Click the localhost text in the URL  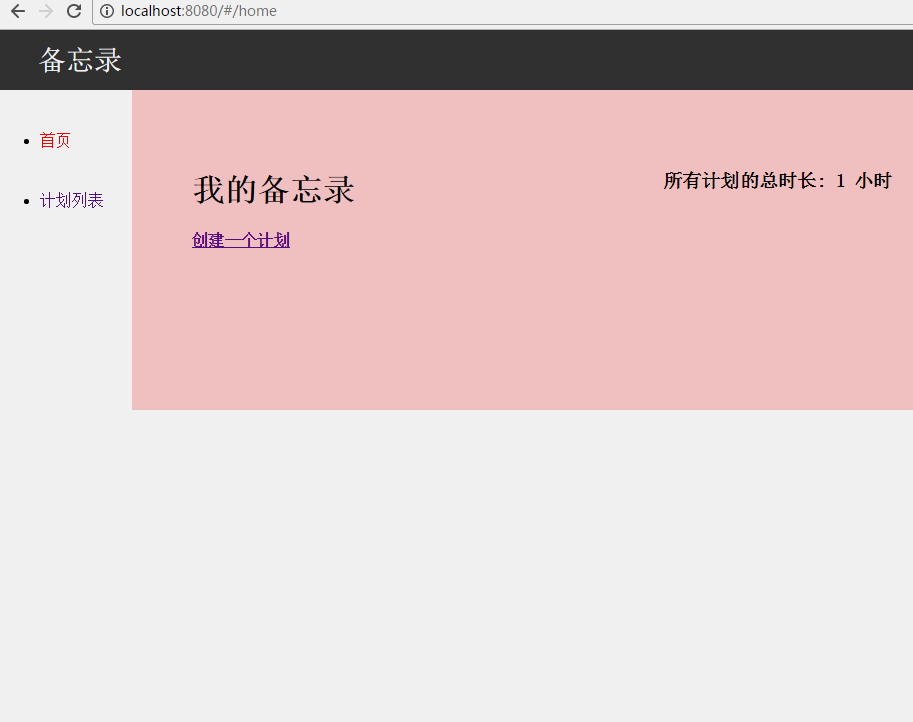(x=151, y=11)
